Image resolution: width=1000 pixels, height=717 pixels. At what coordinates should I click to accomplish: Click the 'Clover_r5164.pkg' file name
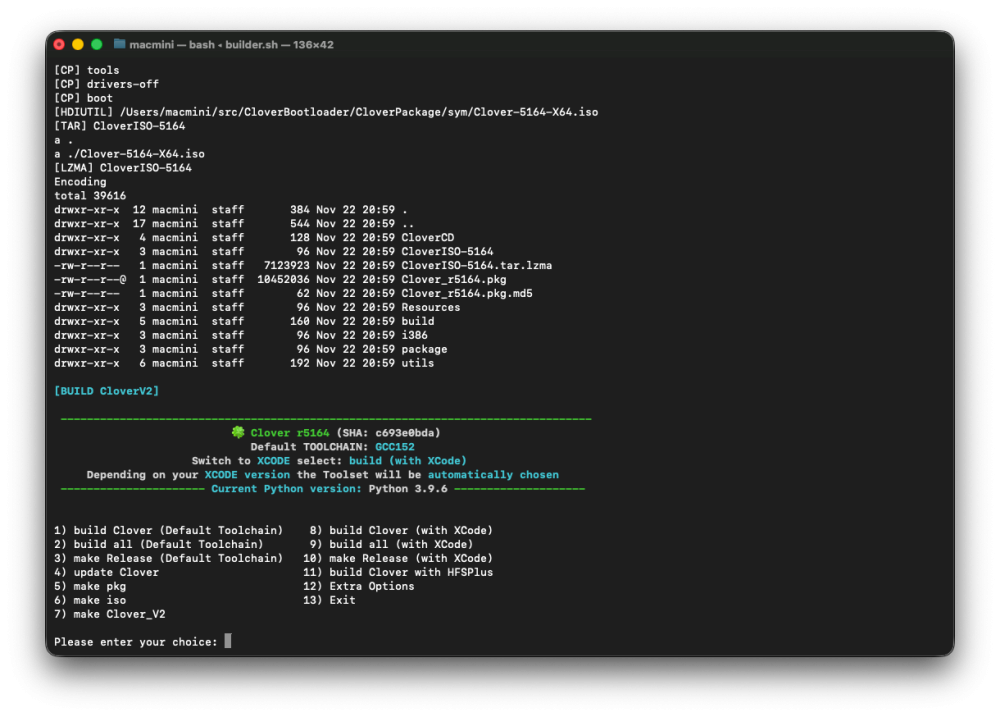click(453, 279)
